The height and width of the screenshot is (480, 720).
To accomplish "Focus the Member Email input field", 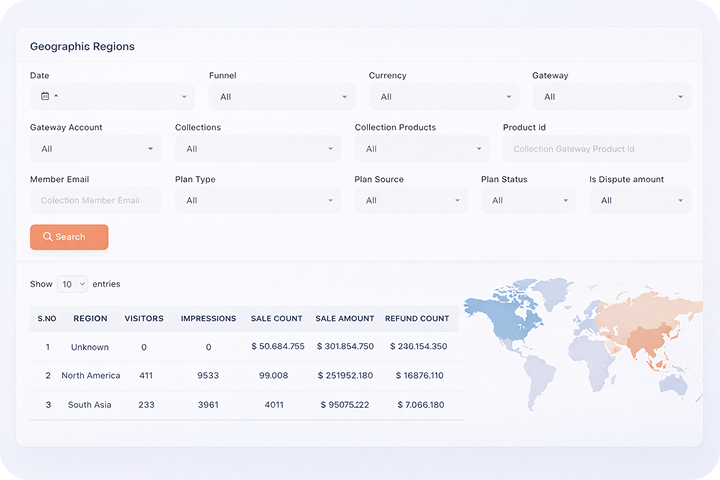I will coord(95,200).
